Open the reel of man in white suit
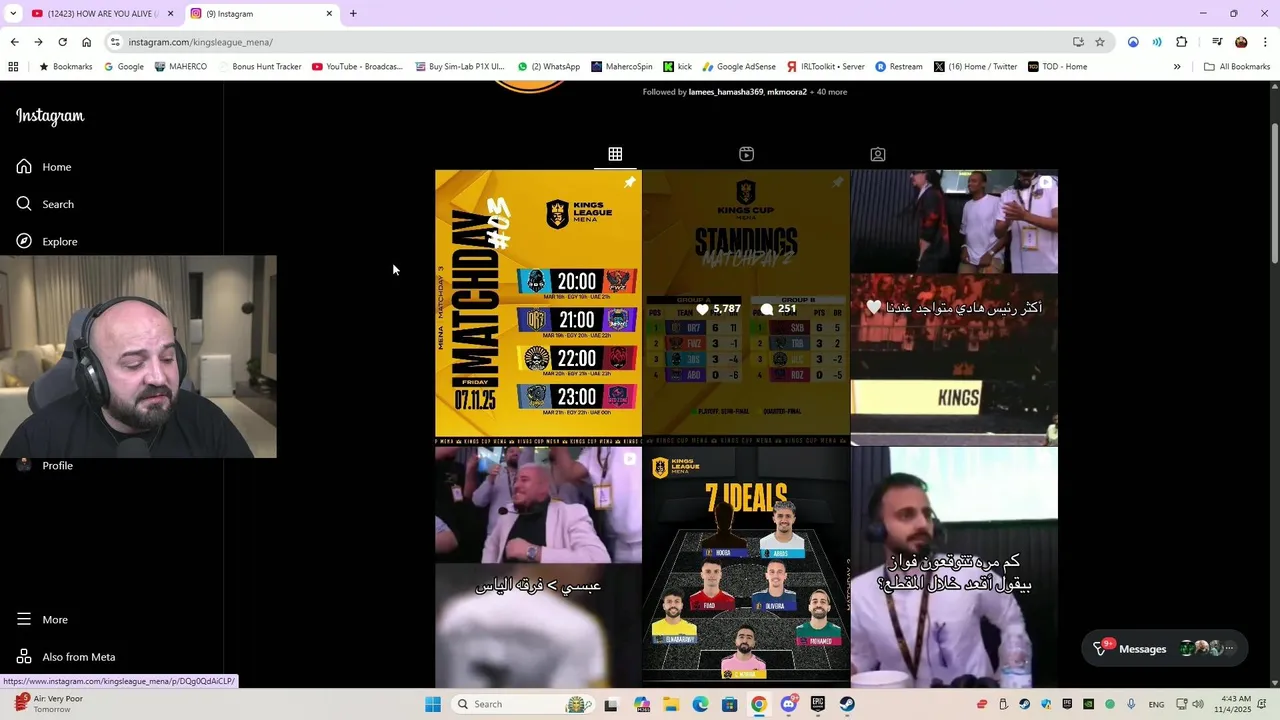Image resolution: width=1280 pixels, height=720 pixels. [538, 567]
